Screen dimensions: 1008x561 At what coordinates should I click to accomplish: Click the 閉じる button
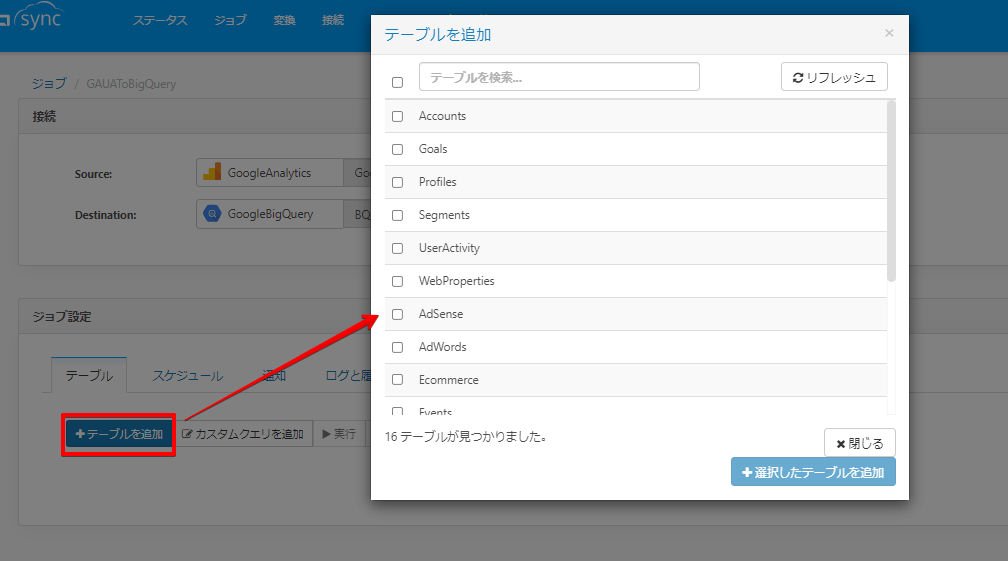tap(859, 443)
